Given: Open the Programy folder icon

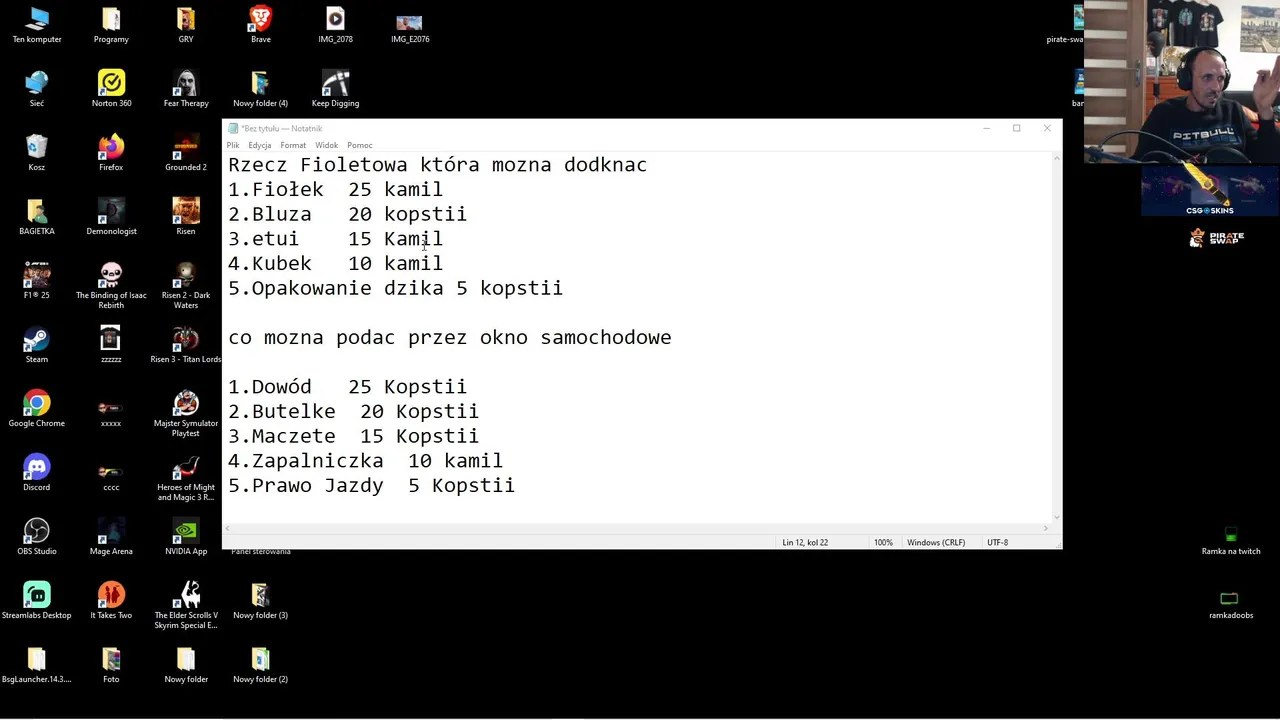Looking at the screenshot, I should point(111,25).
